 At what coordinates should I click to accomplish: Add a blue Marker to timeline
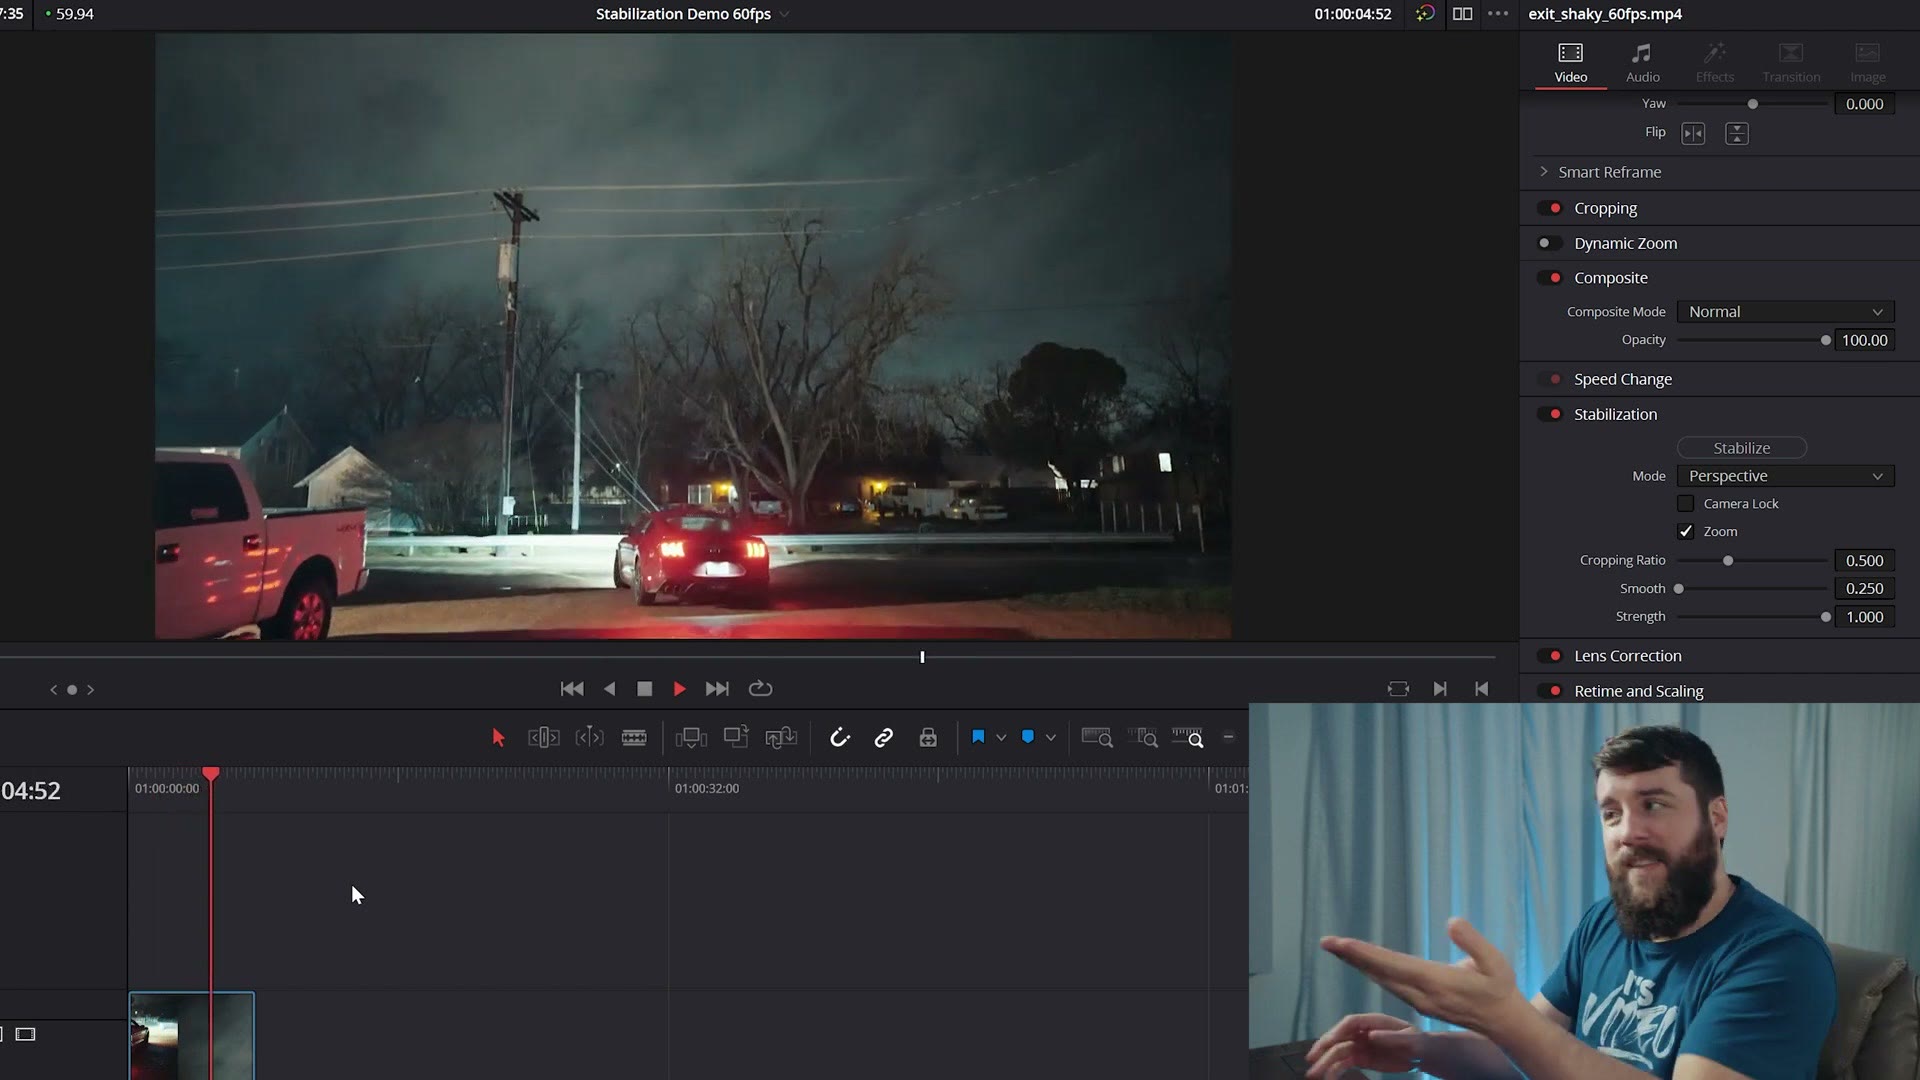[1027, 737]
